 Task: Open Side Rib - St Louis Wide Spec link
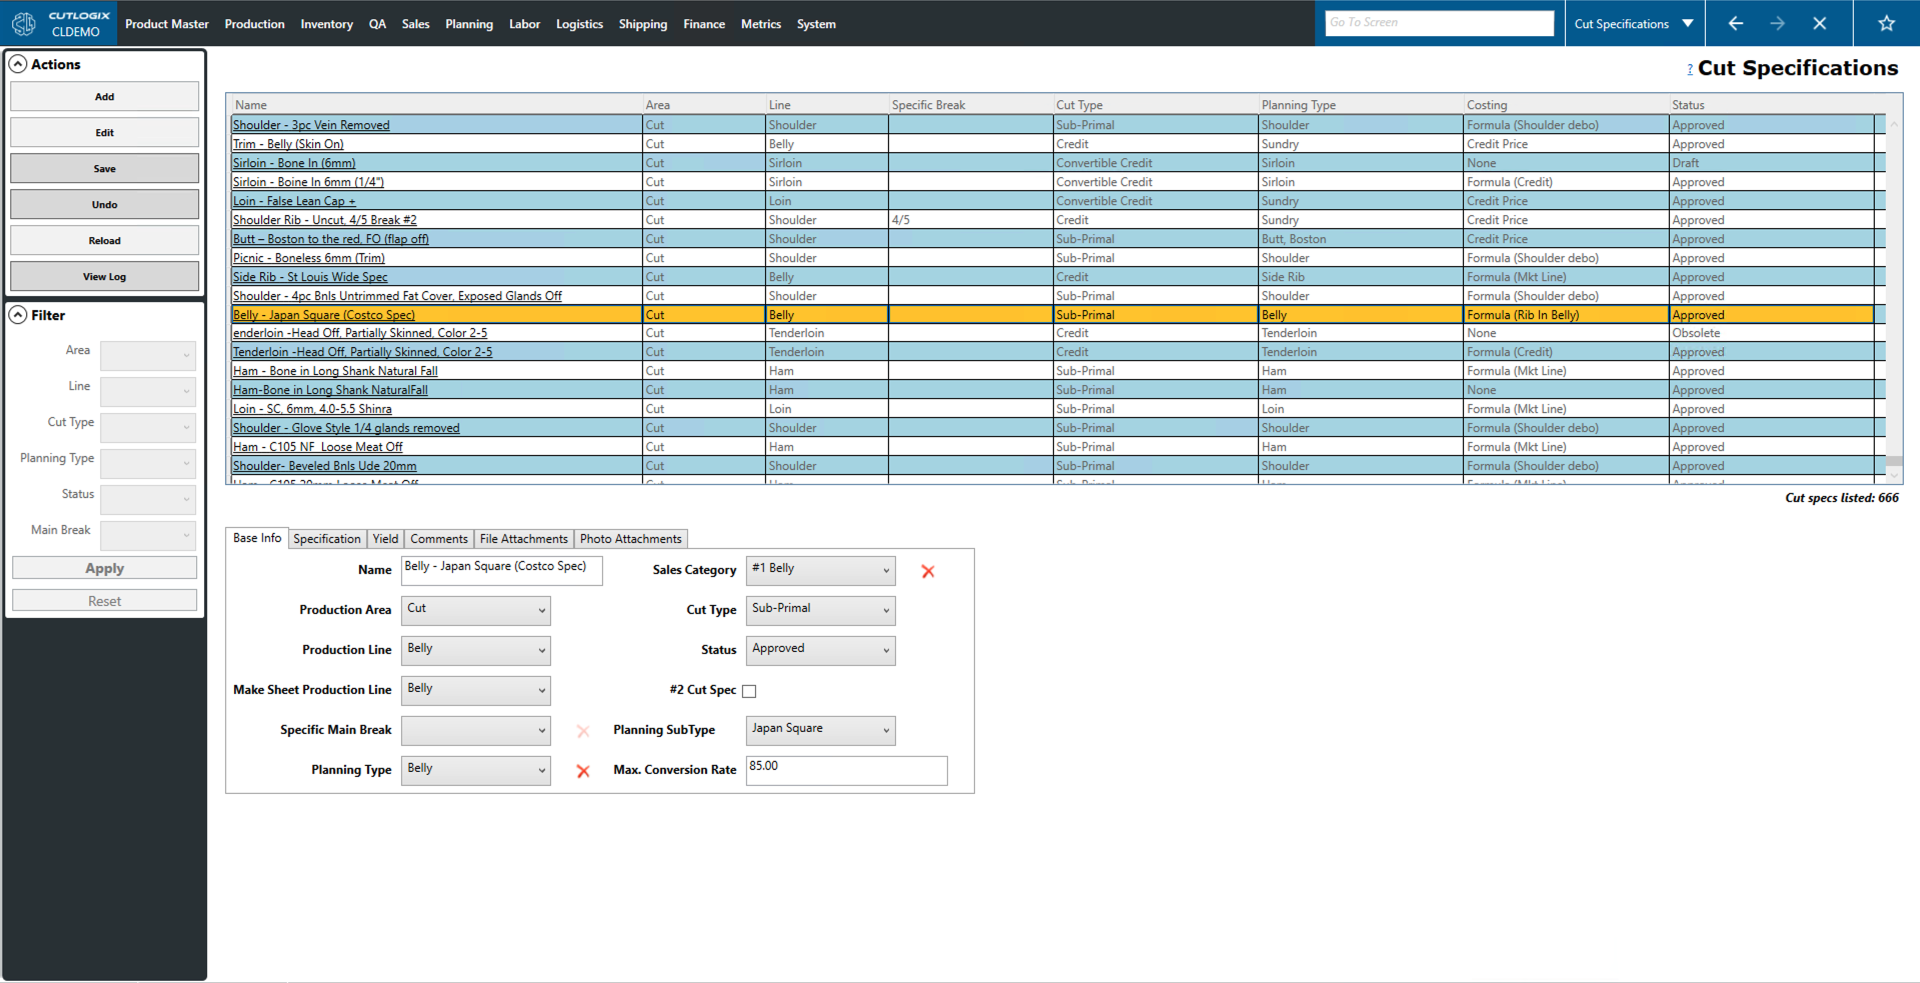click(310, 277)
